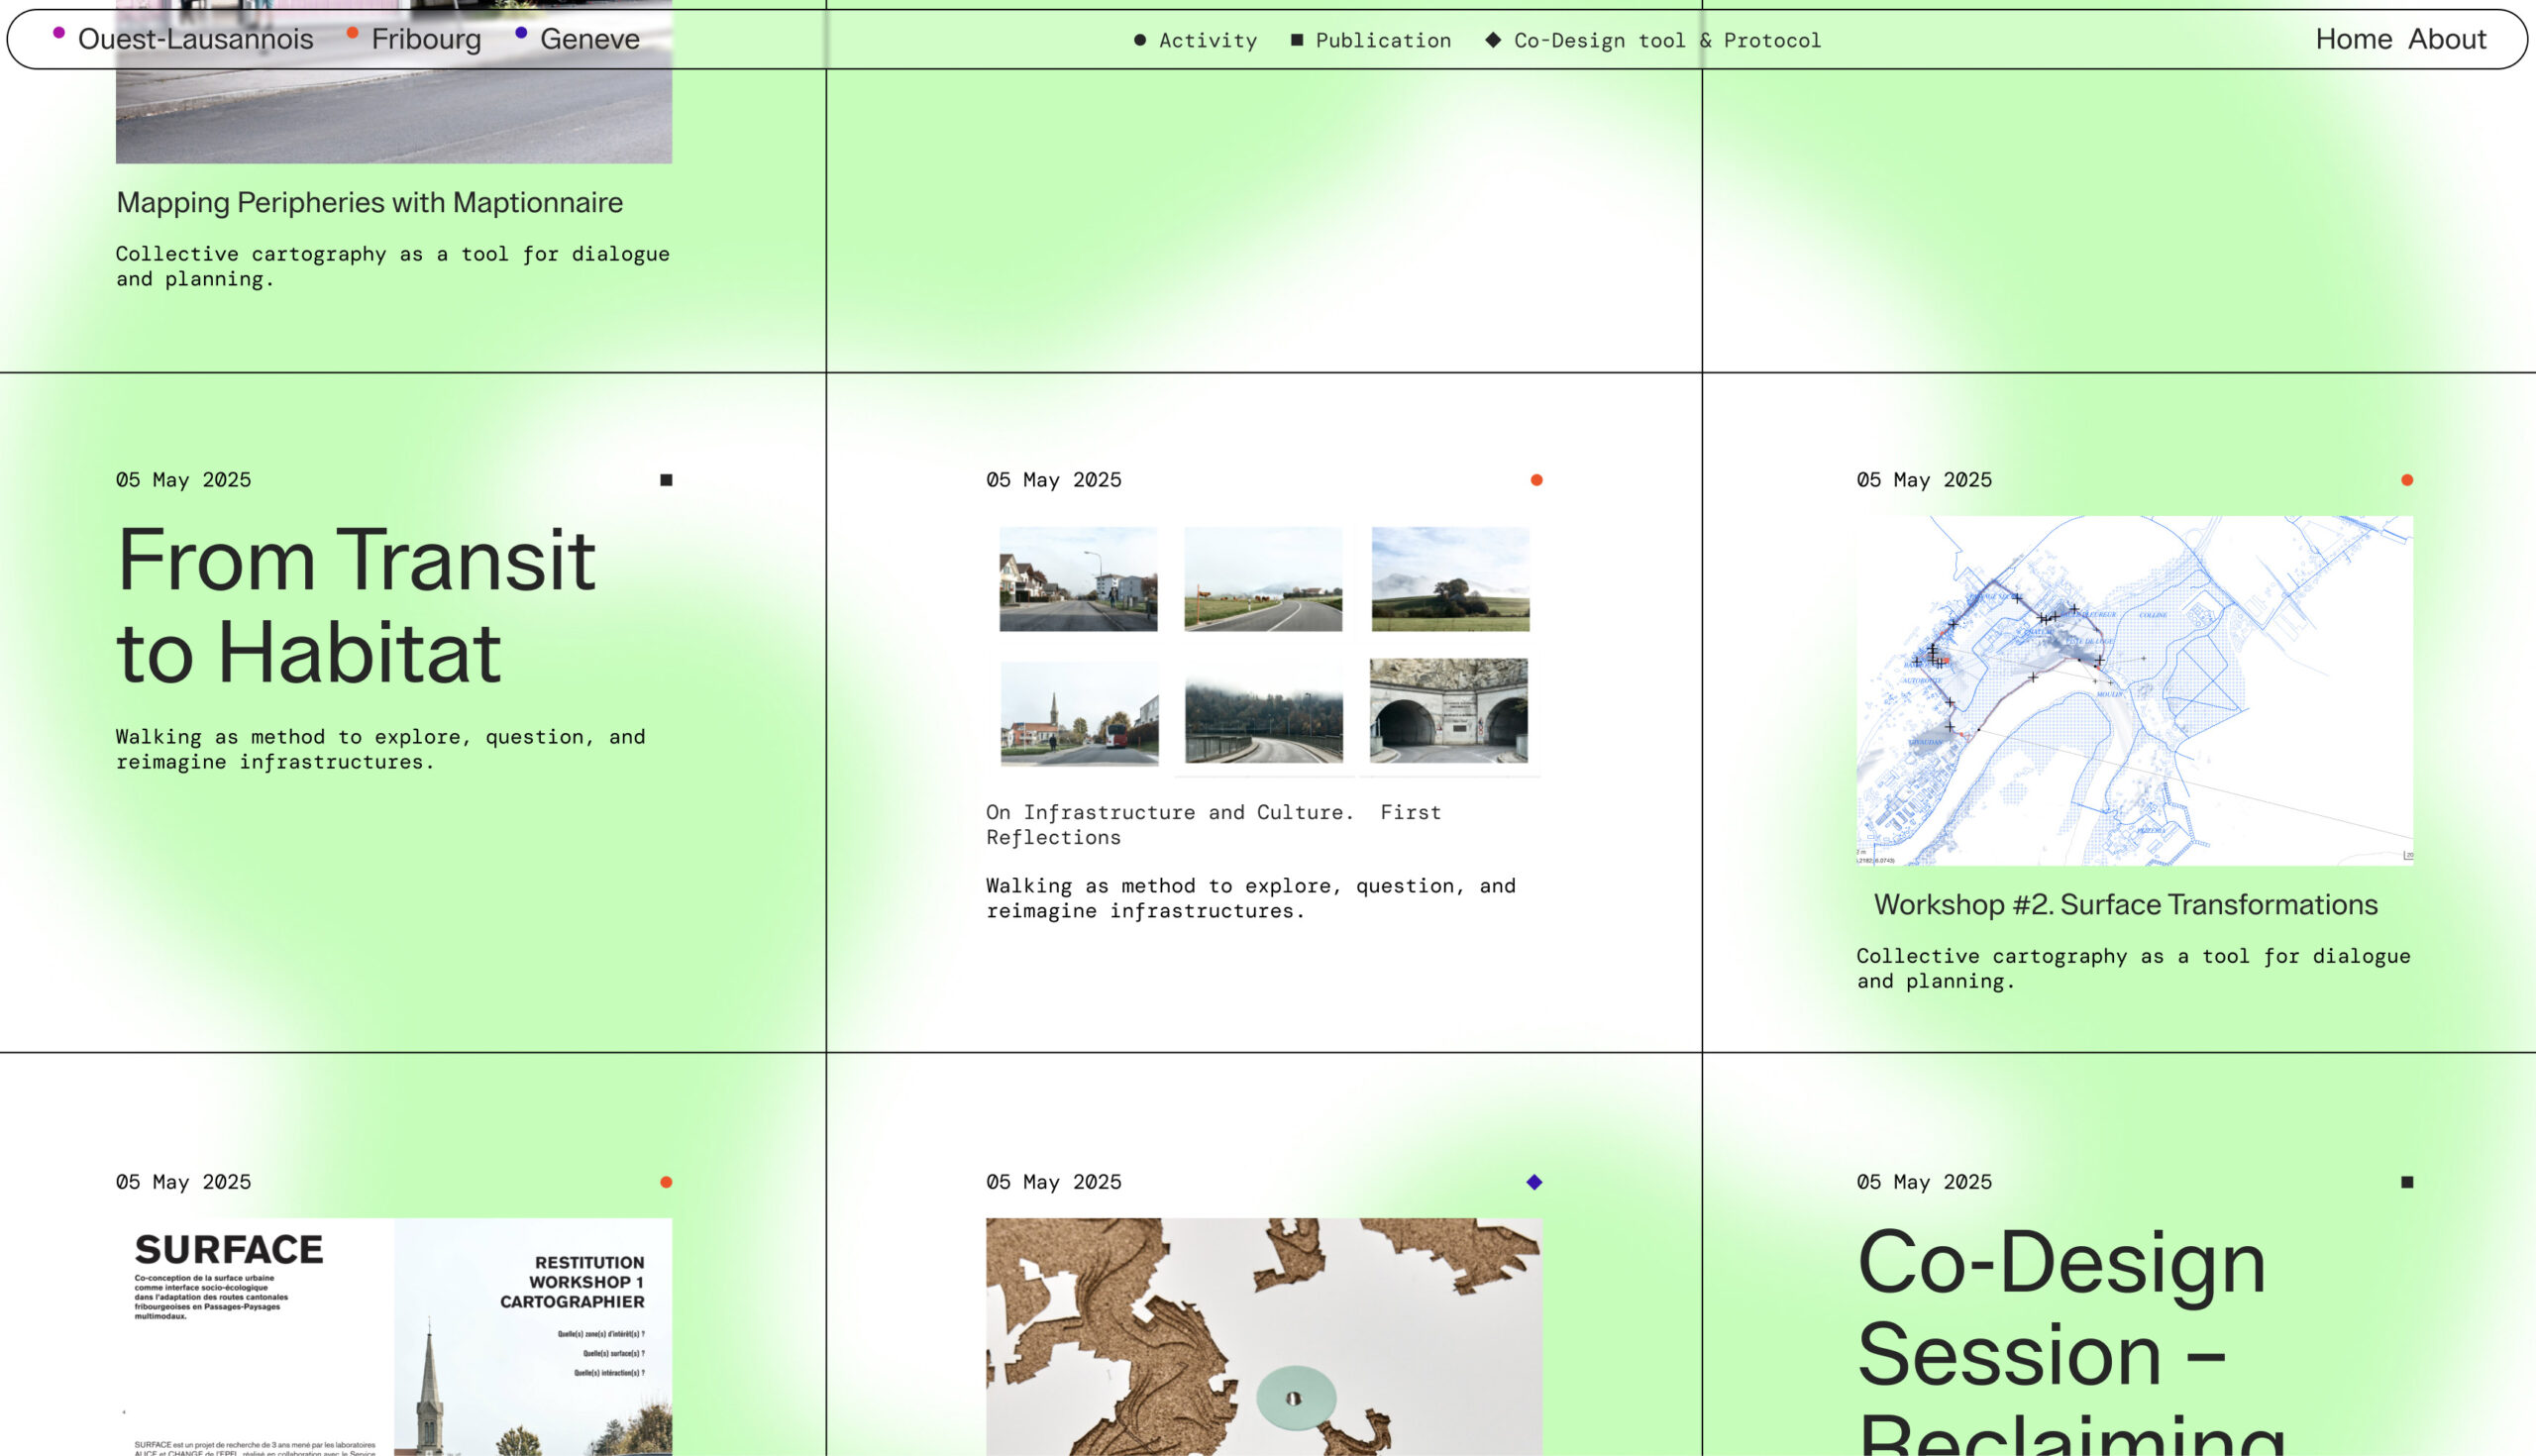
Task: Click the blue dot beside Geneve
Action: point(521,33)
